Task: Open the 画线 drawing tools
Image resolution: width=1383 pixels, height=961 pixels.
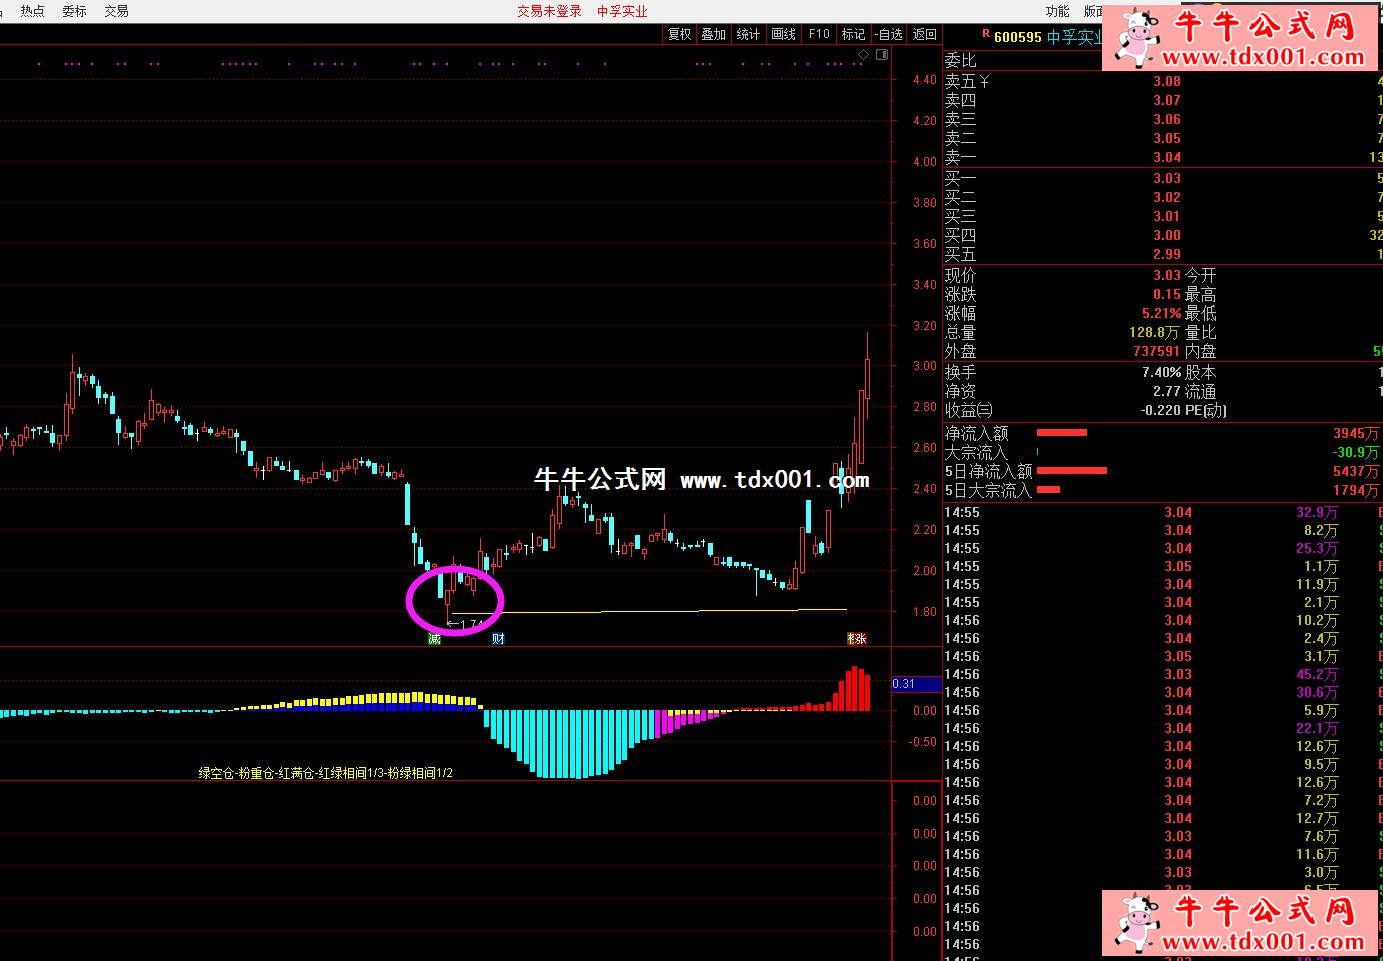Action: (784, 34)
